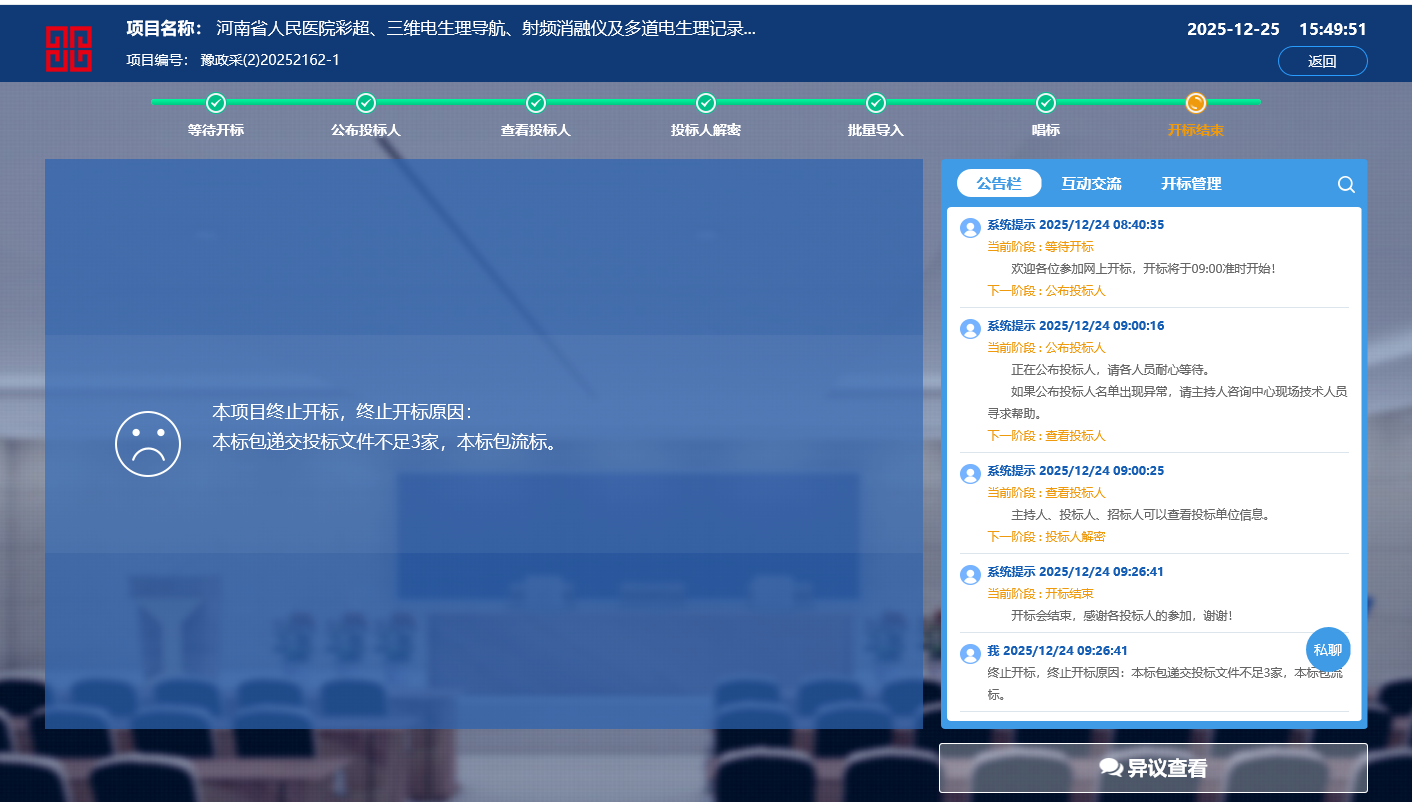1412x802 pixels.
Task: Click the orange 开标结束 step icon
Action: point(1196,103)
